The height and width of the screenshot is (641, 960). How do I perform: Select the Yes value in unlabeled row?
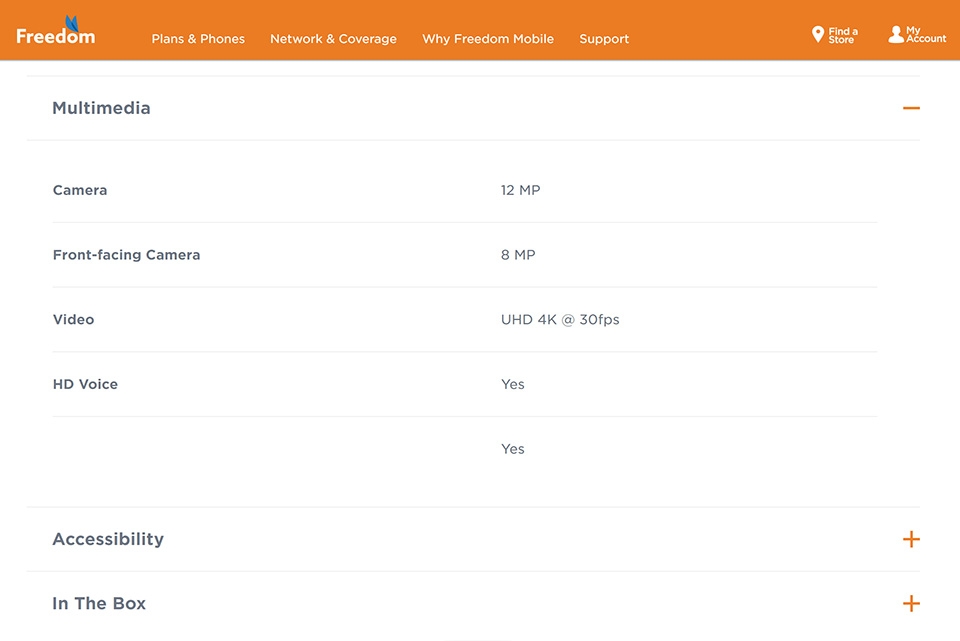pyautogui.click(x=512, y=449)
